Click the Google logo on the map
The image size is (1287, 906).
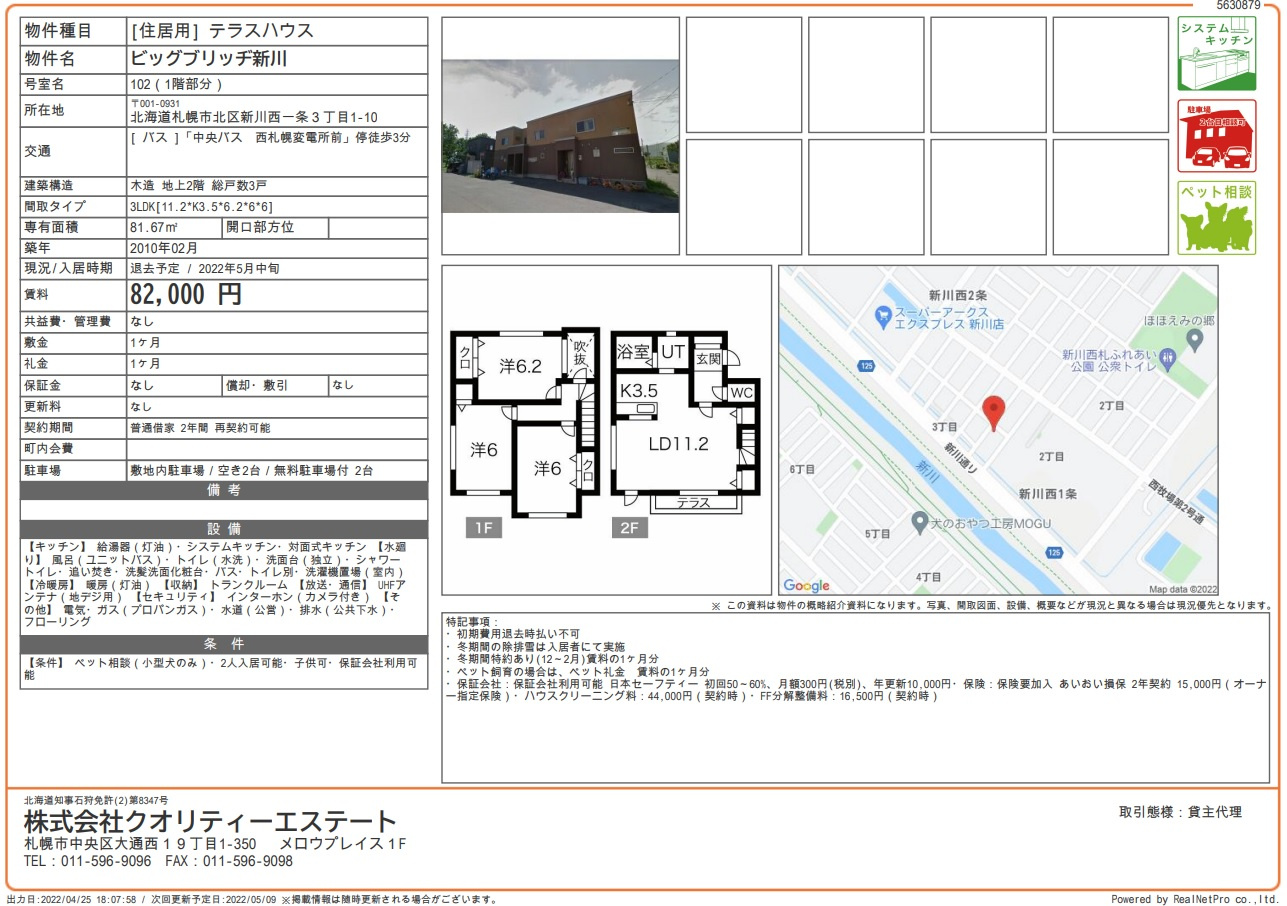806,586
